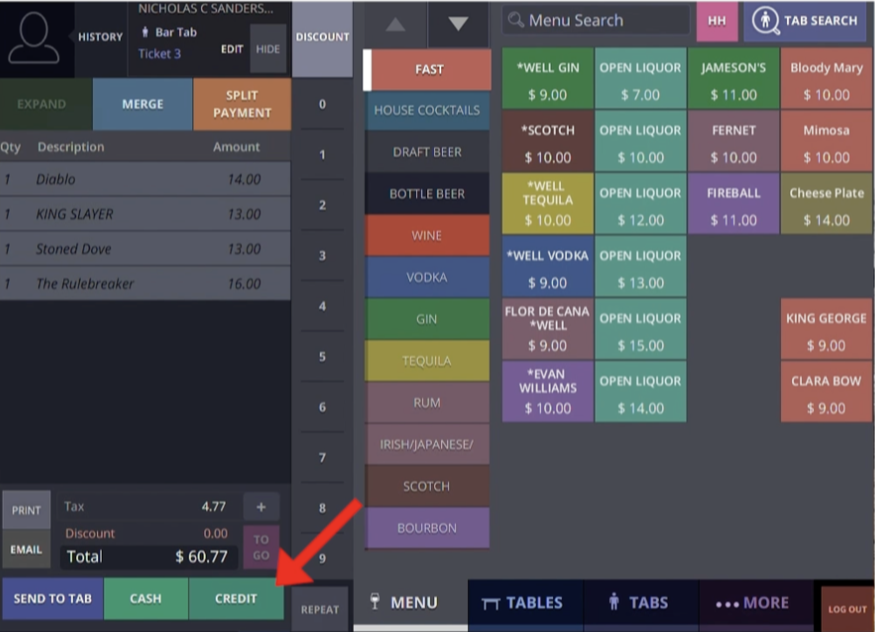Viewport: 878px width, 632px height.
Task: Pay with CASH
Action: tap(146, 599)
